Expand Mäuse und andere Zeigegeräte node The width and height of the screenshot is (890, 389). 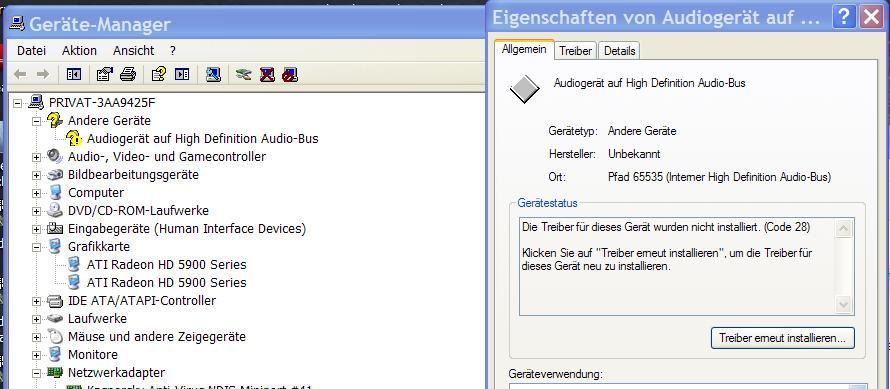click(x=36, y=337)
